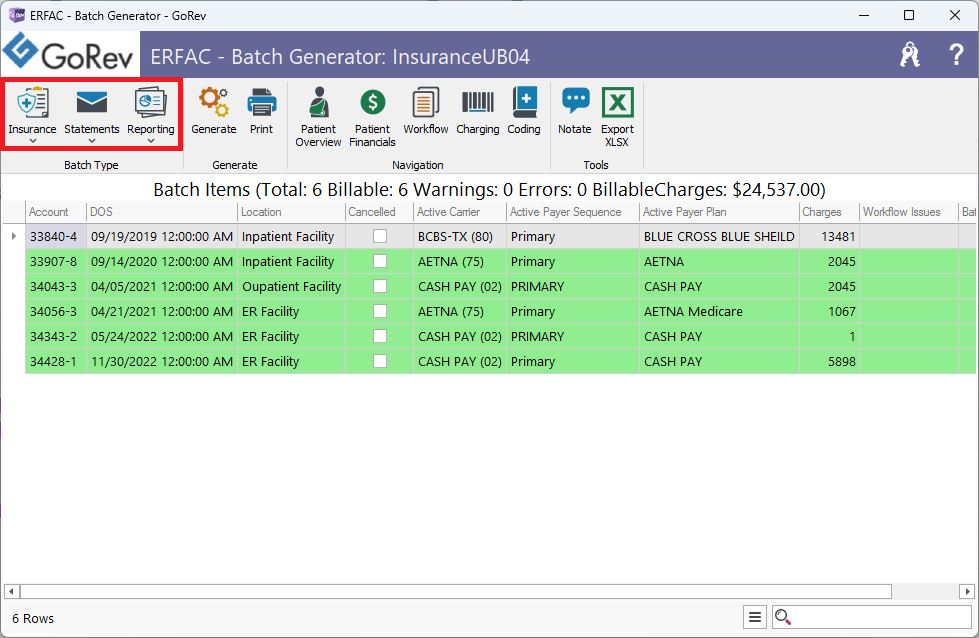Open the Insurance batch type
Viewport: 979px width, 638px height.
(32, 110)
